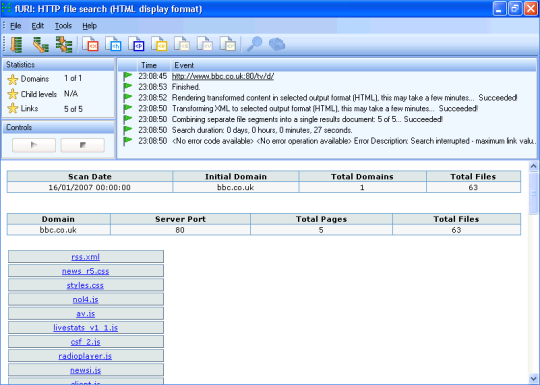Select the dark-blue <p> output format icon
Screen dimensions: 540x385
coord(136,44)
